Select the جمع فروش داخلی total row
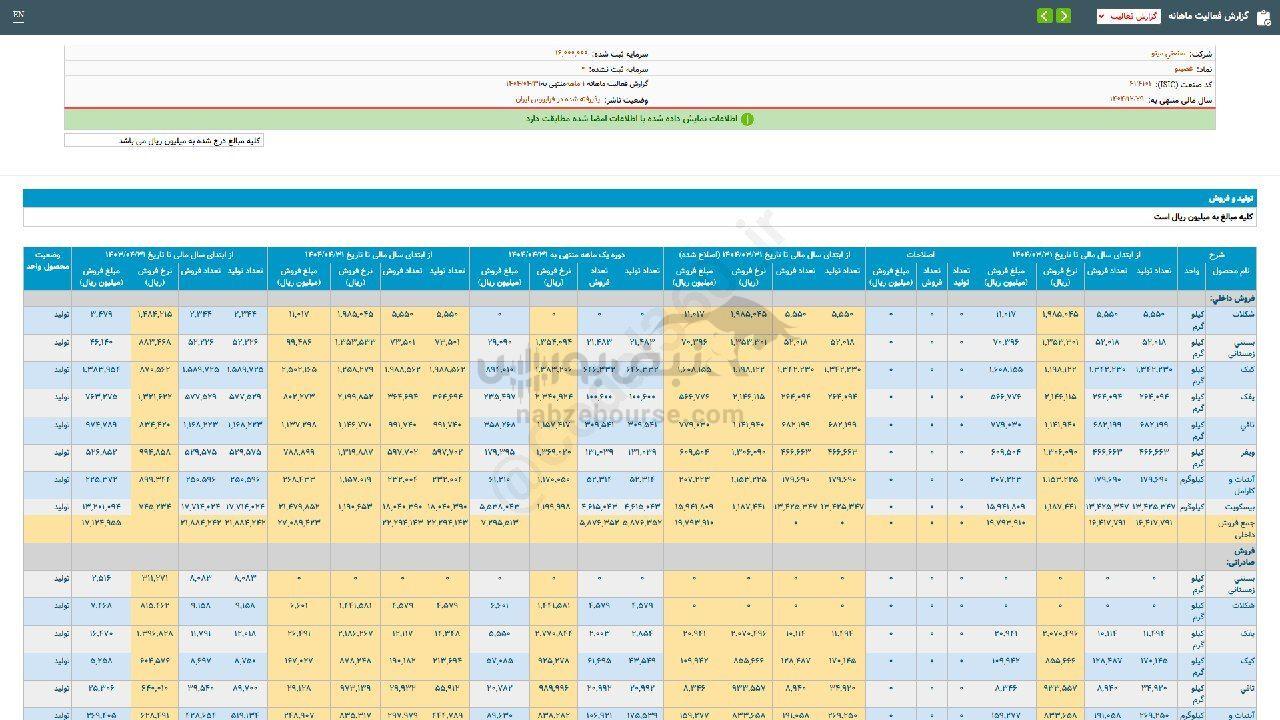The height and width of the screenshot is (720, 1280). (x=640, y=529)
